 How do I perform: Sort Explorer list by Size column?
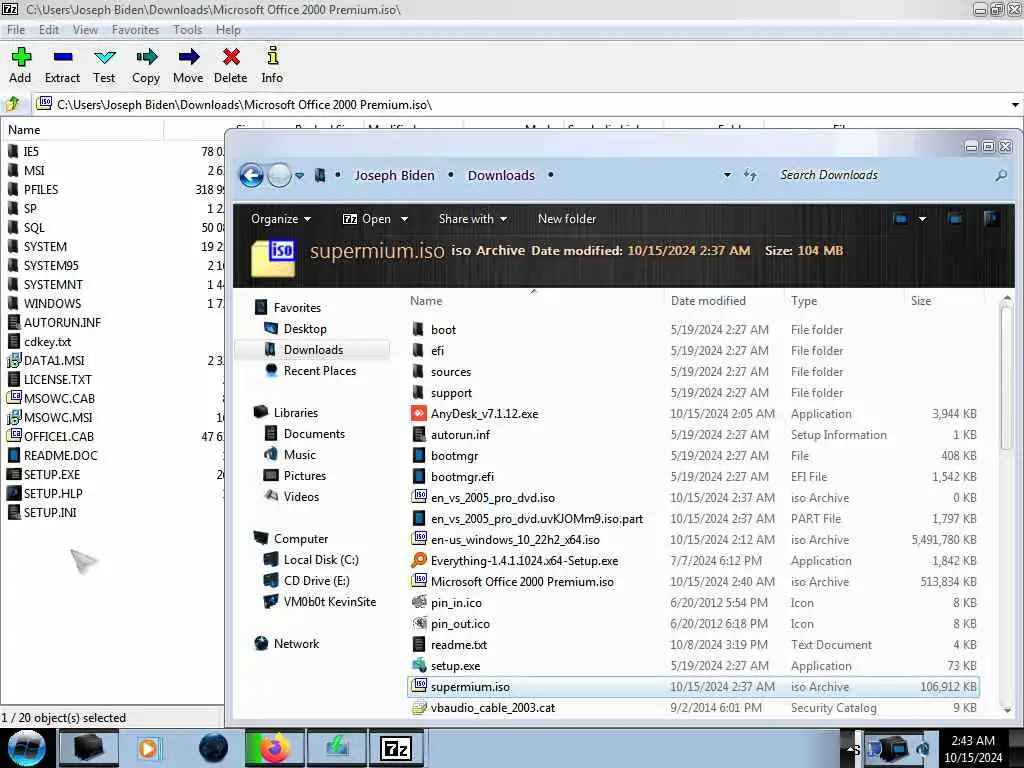pos(921,301)
